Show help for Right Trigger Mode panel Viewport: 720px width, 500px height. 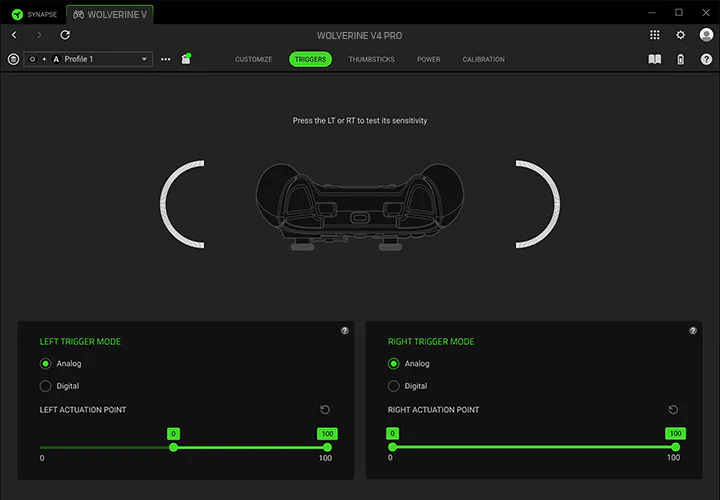(x=693, y=331)
